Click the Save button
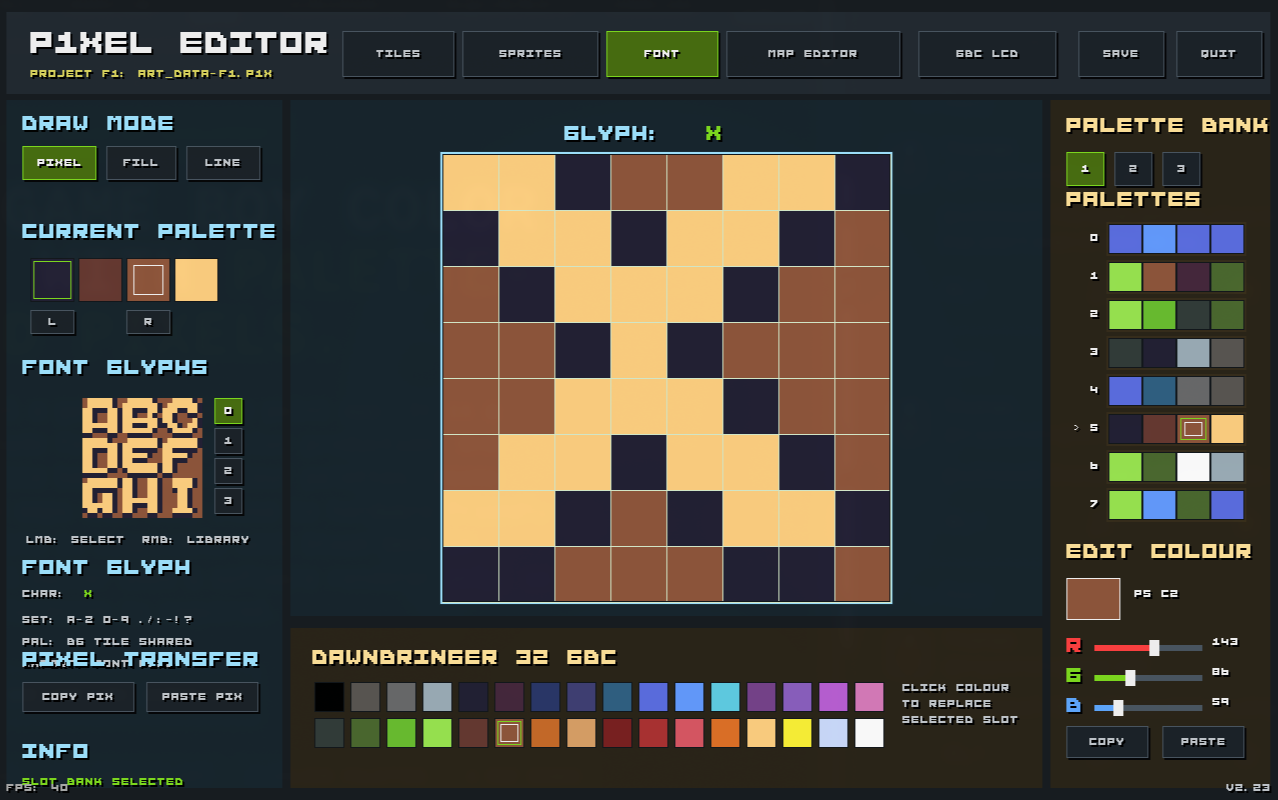 pyautogui.click(x=1121, y=54)
